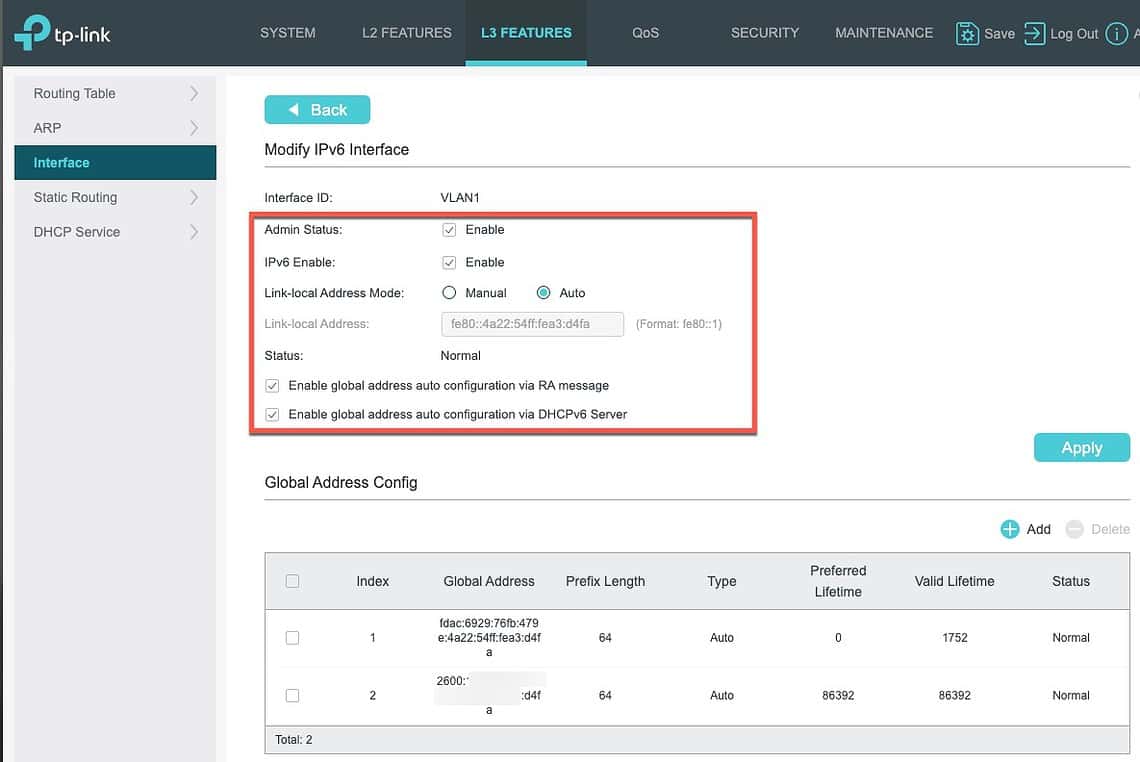The width and height of the screenshot is (1140, 762).
Task: Uncheck the Admin Status Enable checkbox
Action: coord(449,229)
